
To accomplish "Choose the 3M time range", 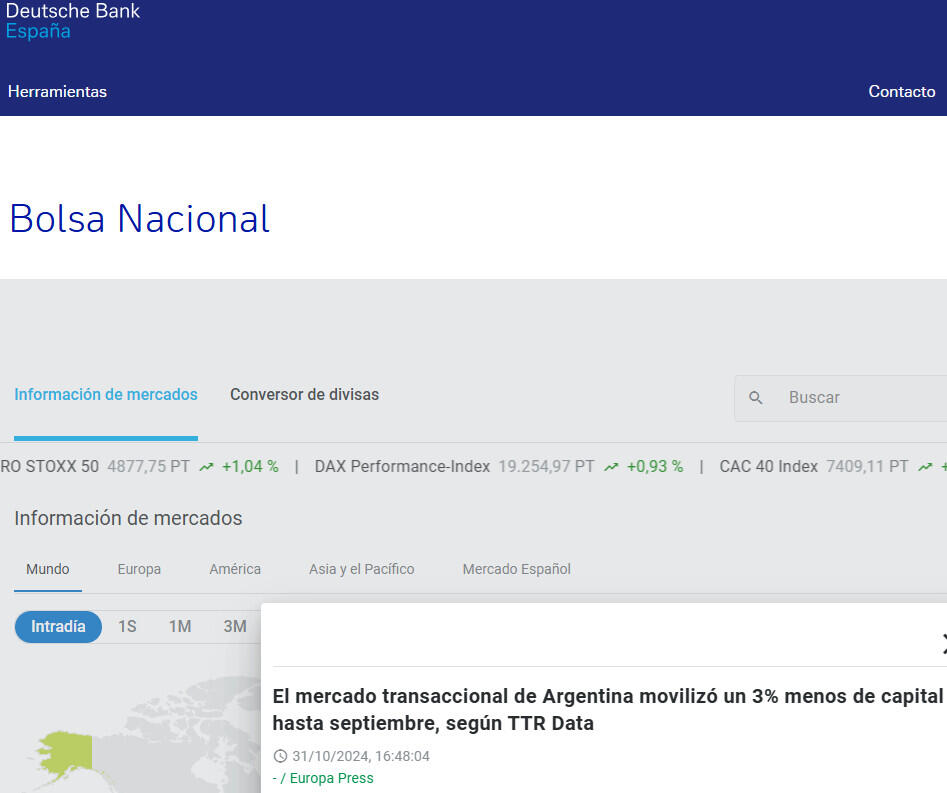I will [235, 627].
